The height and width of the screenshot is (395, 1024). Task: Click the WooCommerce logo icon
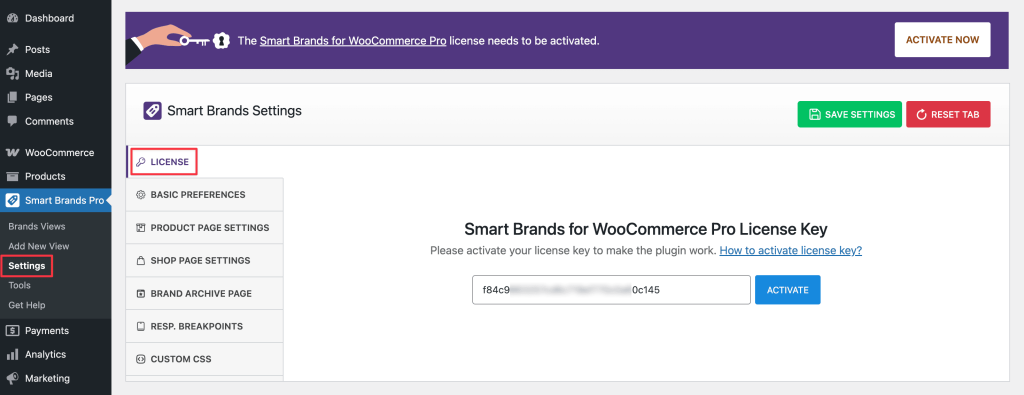point(12,153)
